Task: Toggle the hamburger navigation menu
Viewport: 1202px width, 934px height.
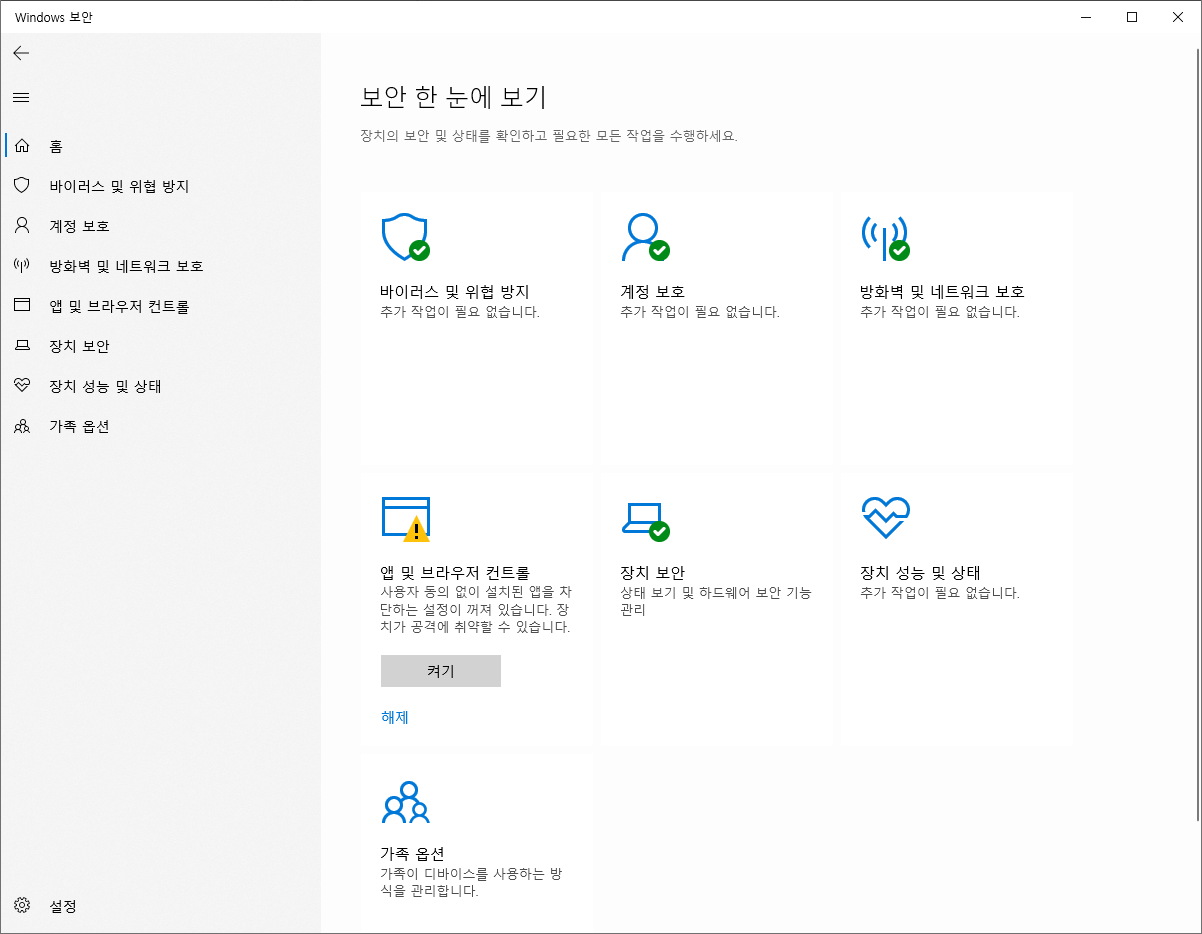Action: point(21,97)
